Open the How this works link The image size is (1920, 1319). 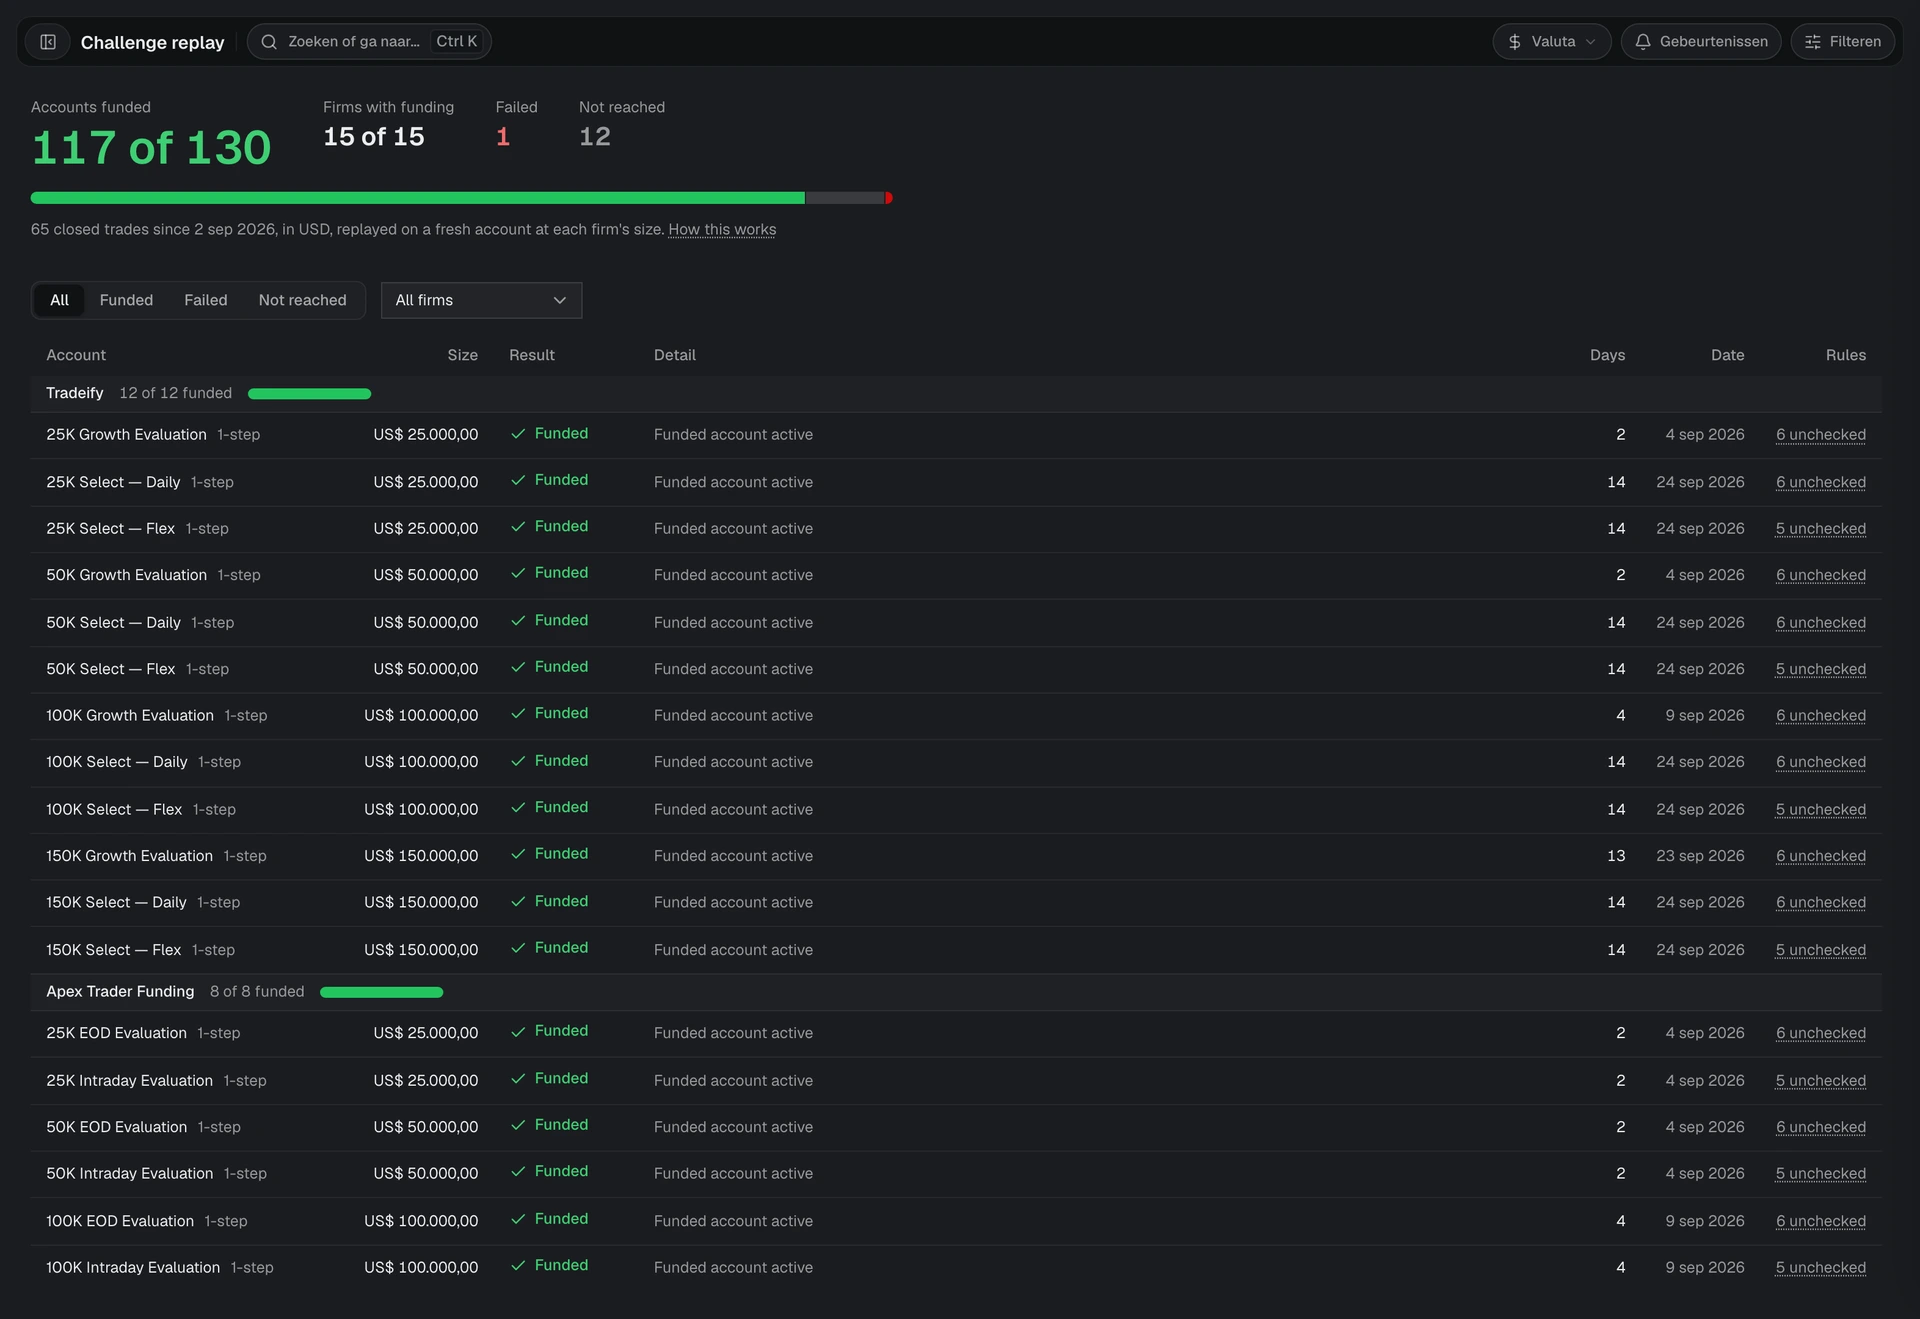point(722,229)
